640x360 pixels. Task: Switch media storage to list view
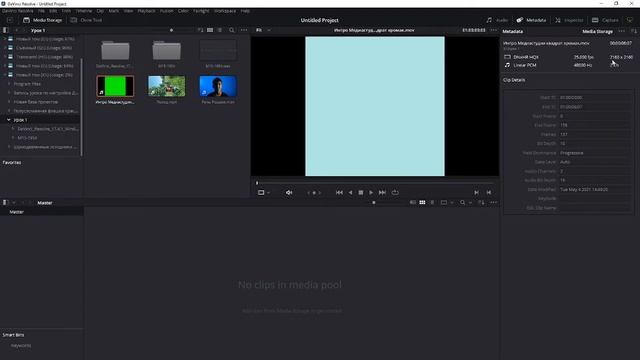(220, 30)
